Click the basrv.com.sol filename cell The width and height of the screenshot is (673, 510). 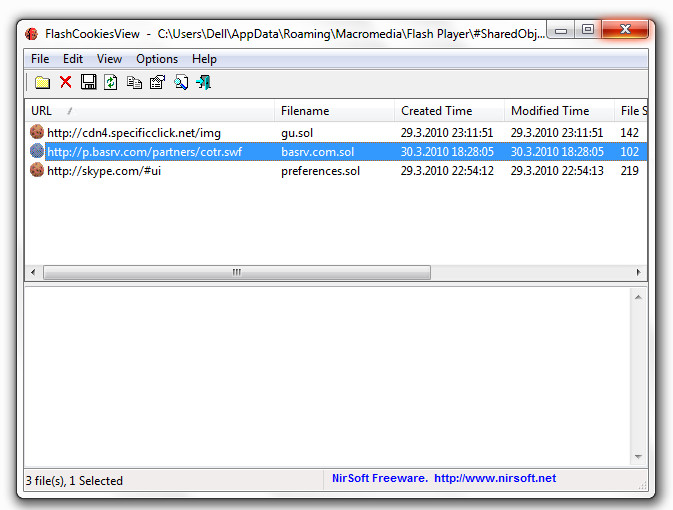318,152
